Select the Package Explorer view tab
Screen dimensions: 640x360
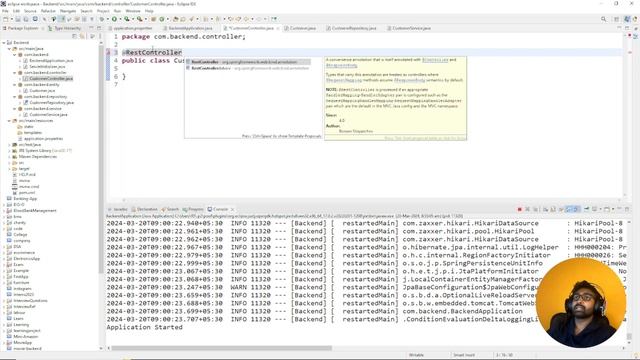20,28
